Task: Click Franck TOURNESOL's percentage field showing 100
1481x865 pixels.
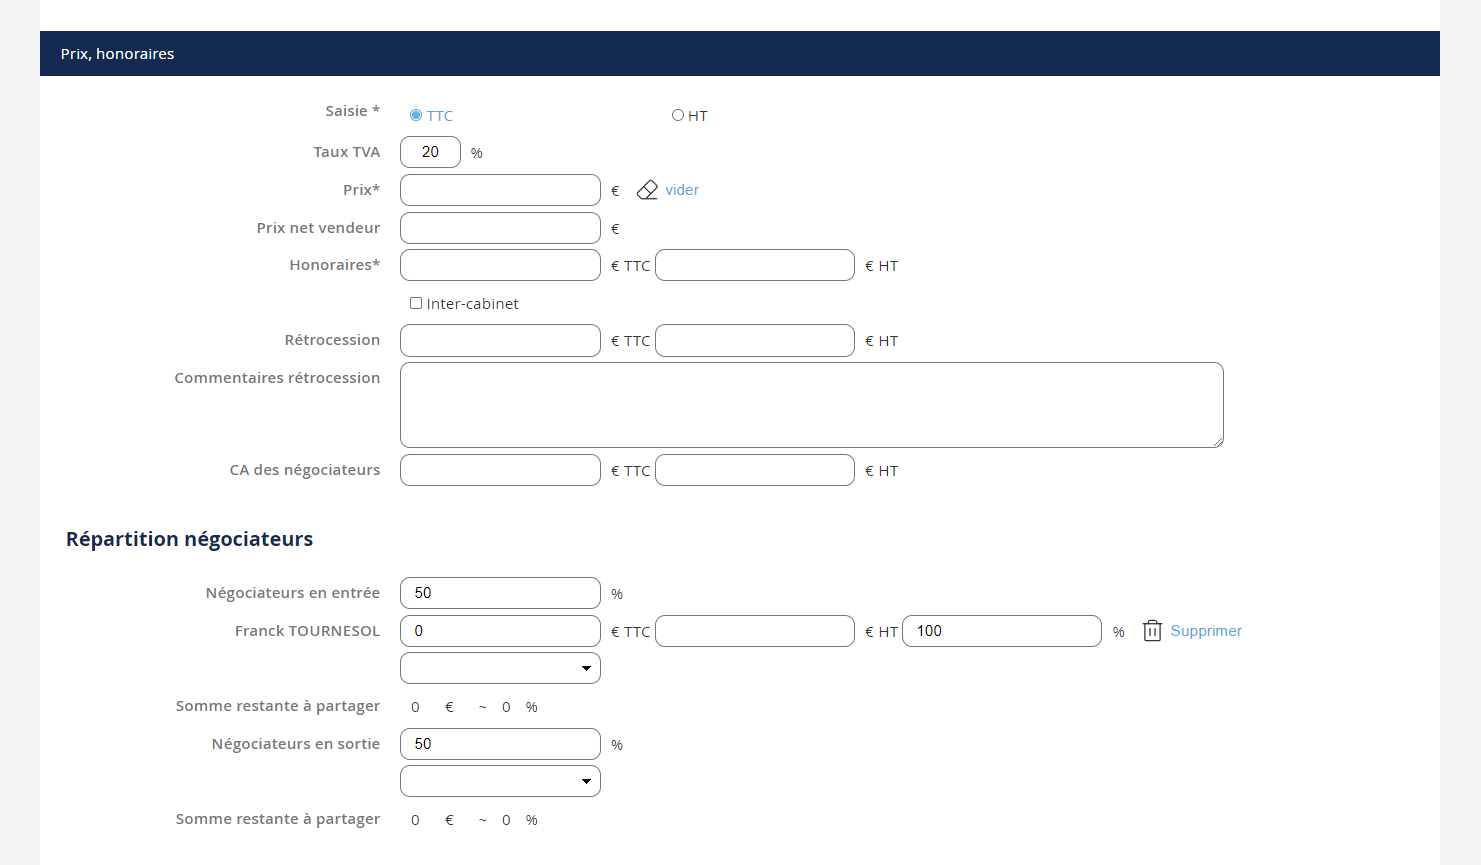Action: click(x=1001, y=631)
